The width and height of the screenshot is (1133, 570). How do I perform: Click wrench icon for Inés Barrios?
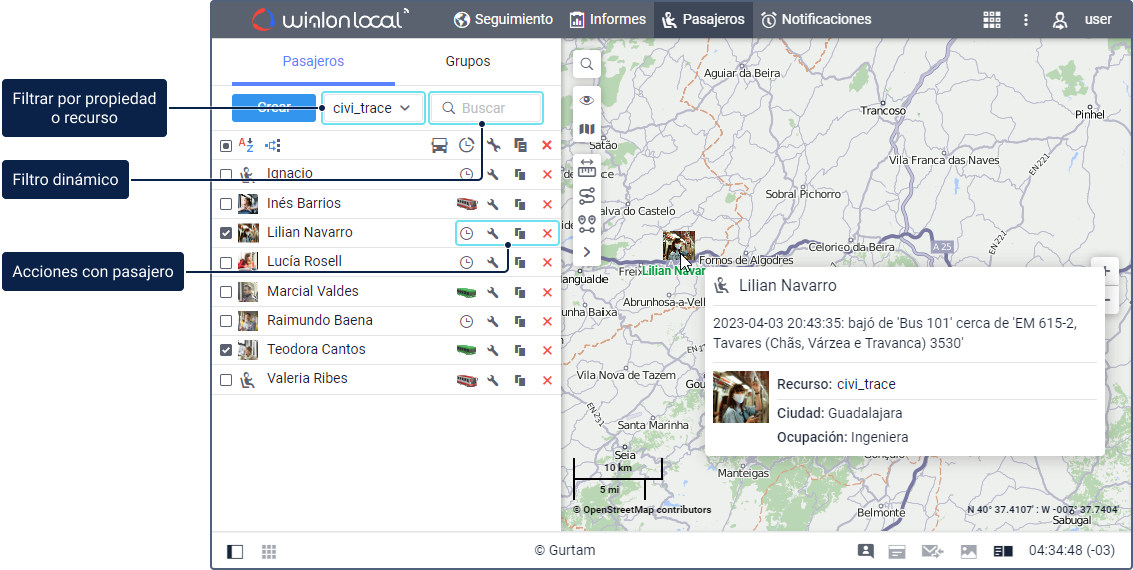pos(493,204)
